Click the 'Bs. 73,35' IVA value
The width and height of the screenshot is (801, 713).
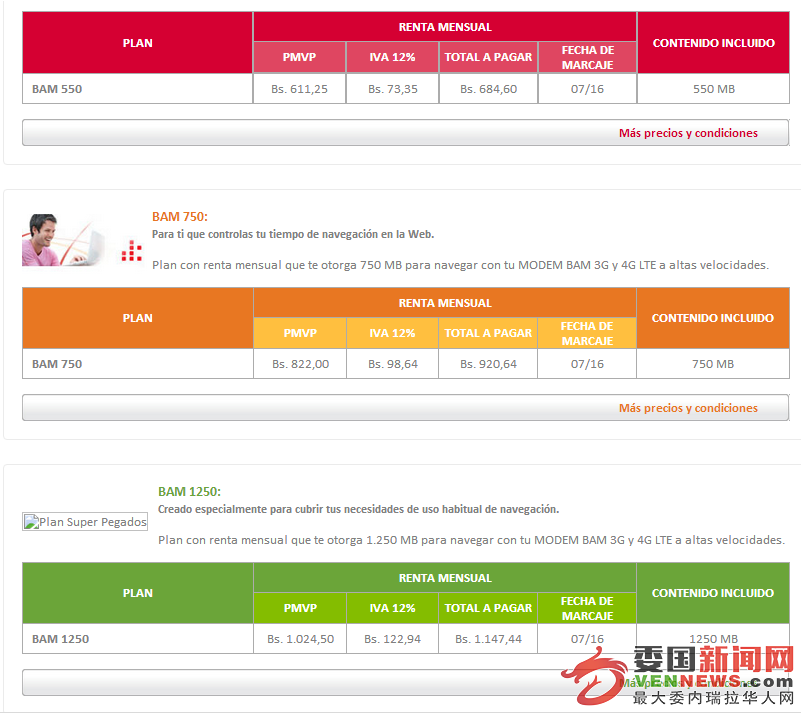(392, 89)
